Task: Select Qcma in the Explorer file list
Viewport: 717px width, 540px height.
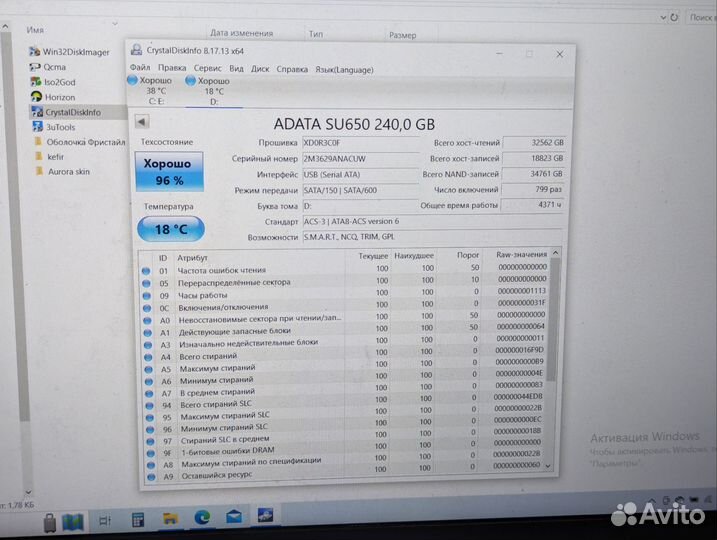Action: point(48,67)
